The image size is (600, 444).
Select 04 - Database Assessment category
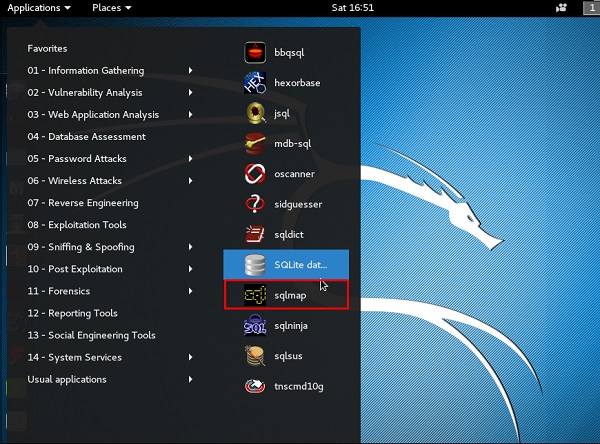coord(86,137)
